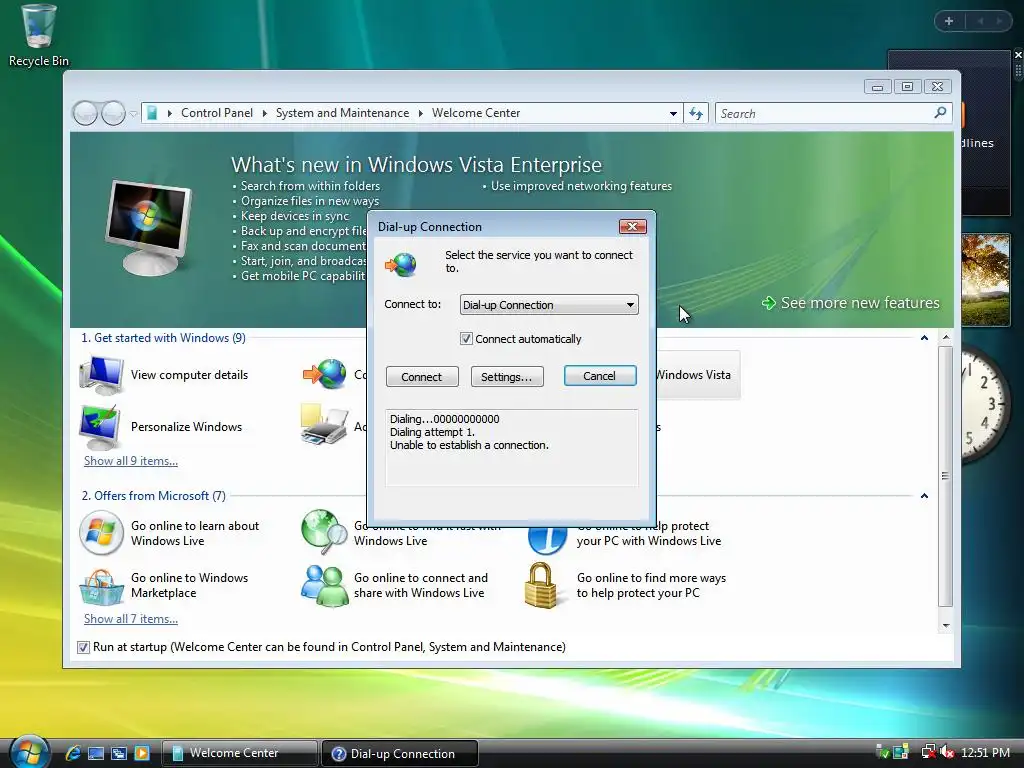This screenshot has height=768, width=1024.
Task: Open the Recycle Bin desktop icon
Action: pos(38,35)
